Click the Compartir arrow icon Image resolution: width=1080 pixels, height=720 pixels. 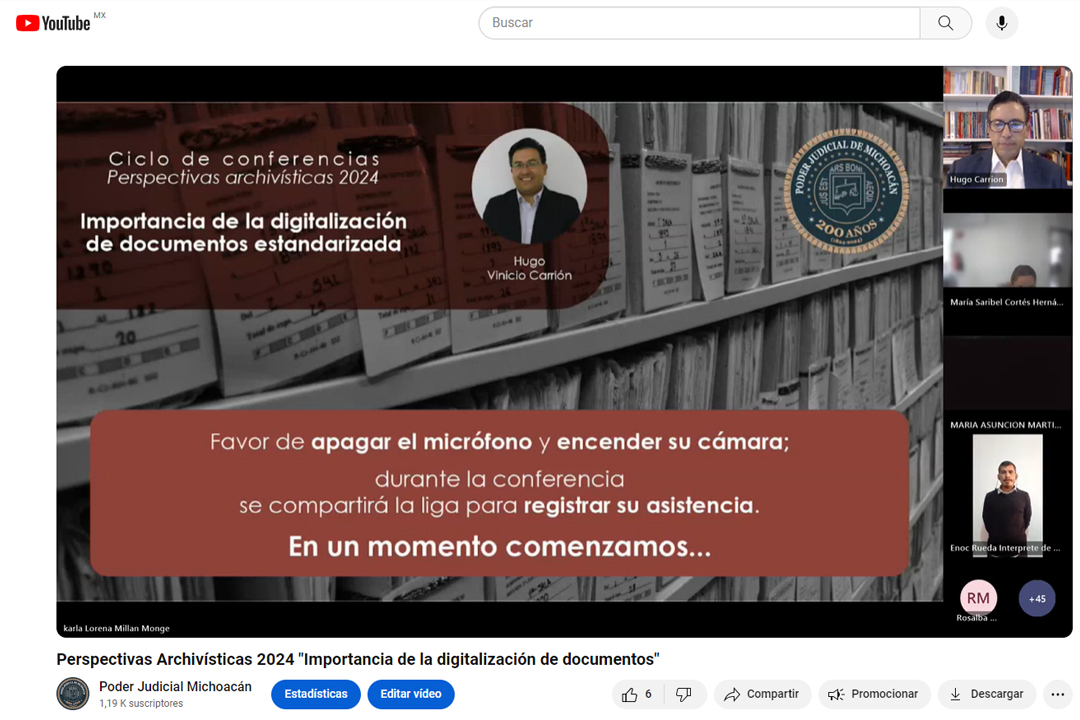(733, 694)
